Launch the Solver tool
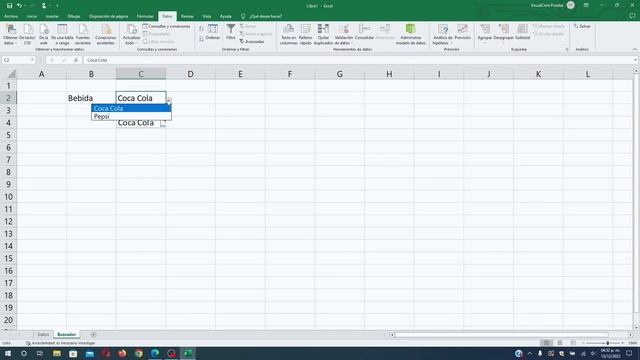This screenshot has width=640, height=360. 582,26
